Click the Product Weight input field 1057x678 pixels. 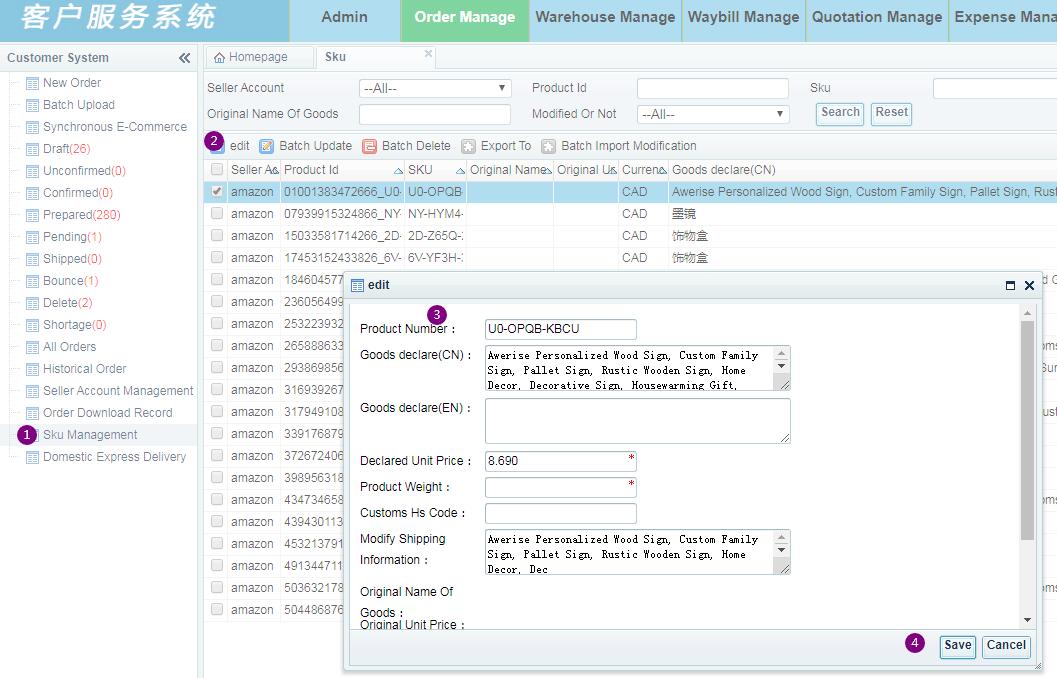click(561, 487)
